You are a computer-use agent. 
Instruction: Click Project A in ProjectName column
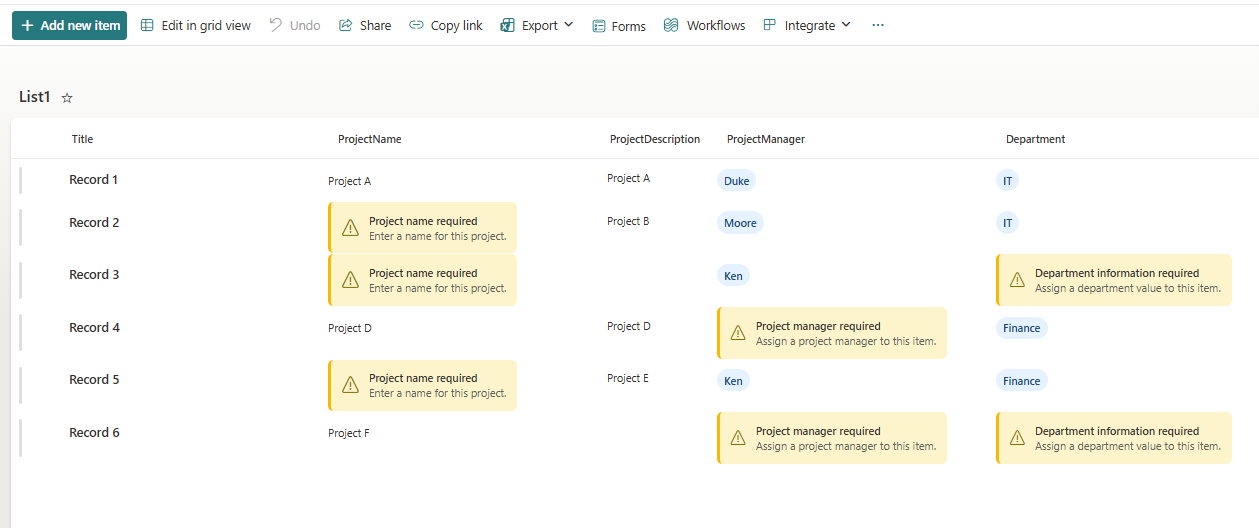[350, 182]
